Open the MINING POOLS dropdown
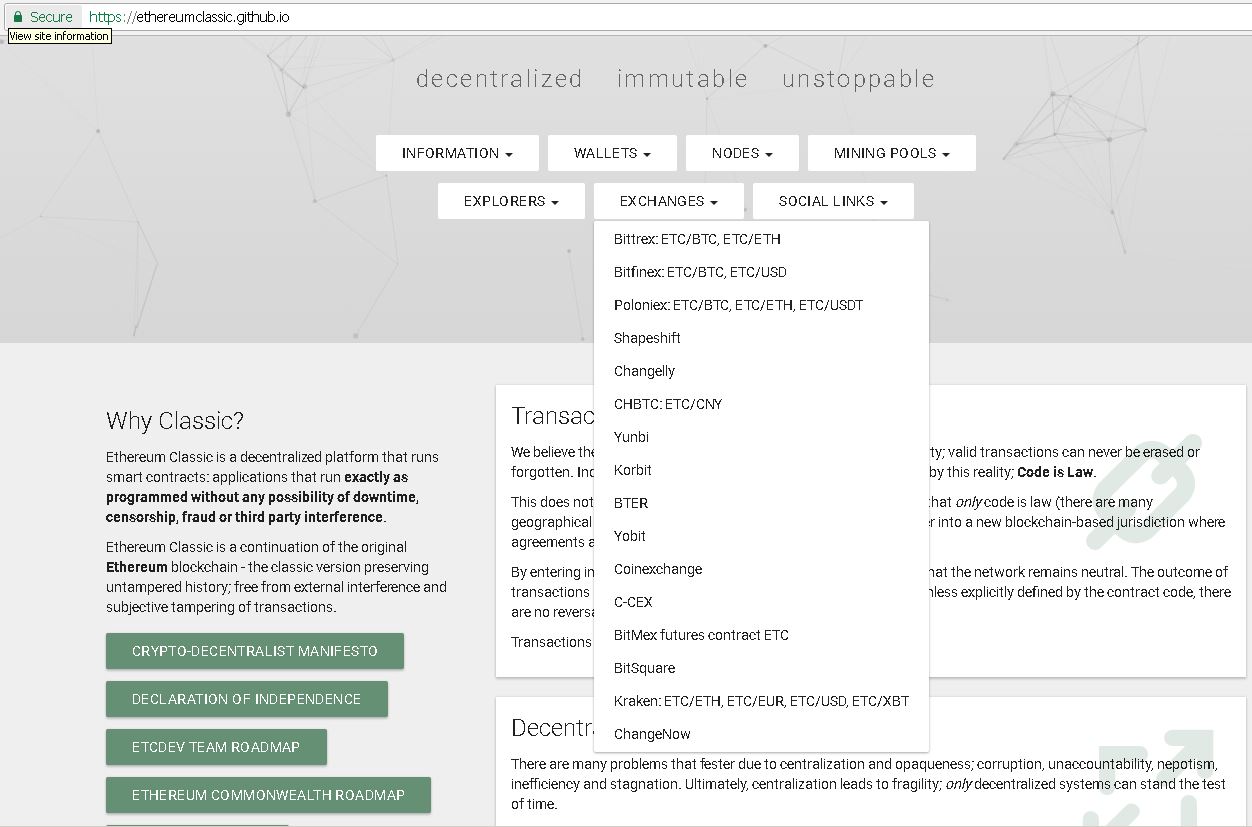Viewport: 1252px width, 827px height. 891,153
